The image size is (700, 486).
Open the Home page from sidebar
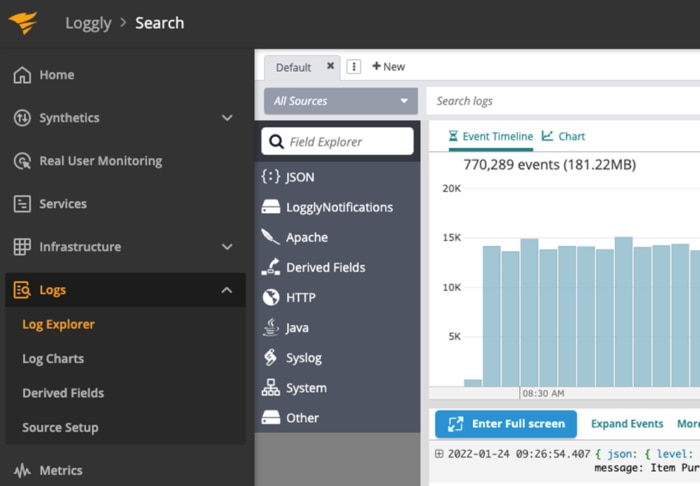click(56, 75)
